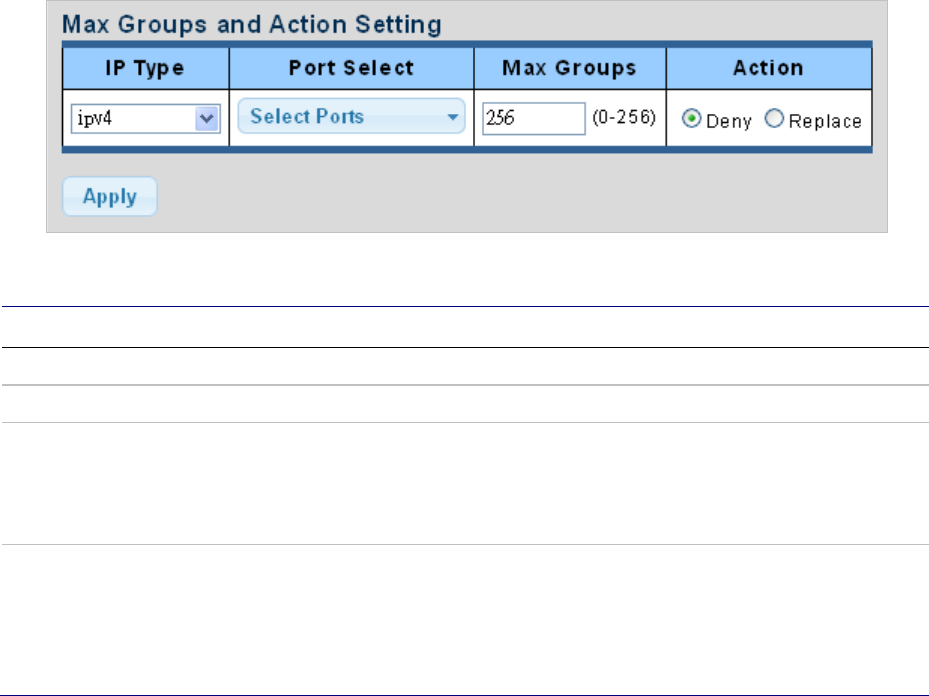Click the Select Ports label text
The height and width of the screenshot is (696, 929).
[x=307, y=116]
